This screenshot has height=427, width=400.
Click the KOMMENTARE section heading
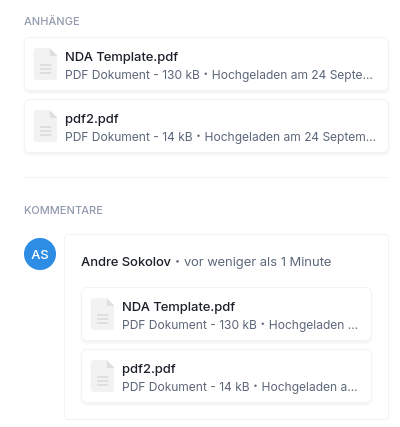63,210
